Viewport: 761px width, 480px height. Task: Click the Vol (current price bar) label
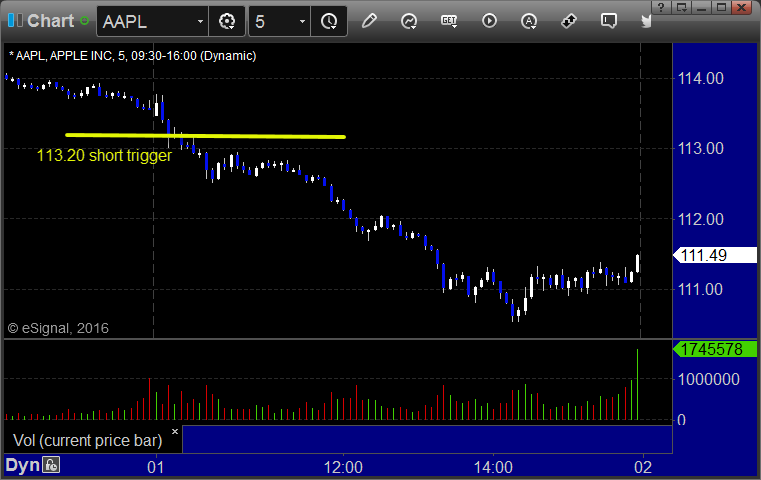[87, 440]
